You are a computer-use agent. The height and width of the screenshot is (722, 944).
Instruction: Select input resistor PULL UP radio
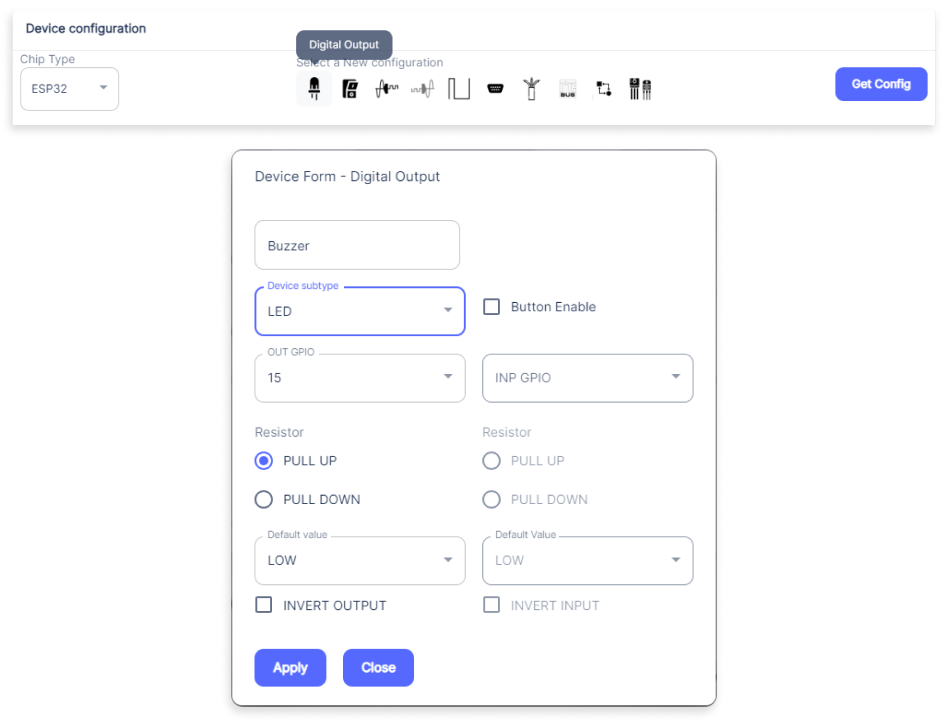point(491,461)
